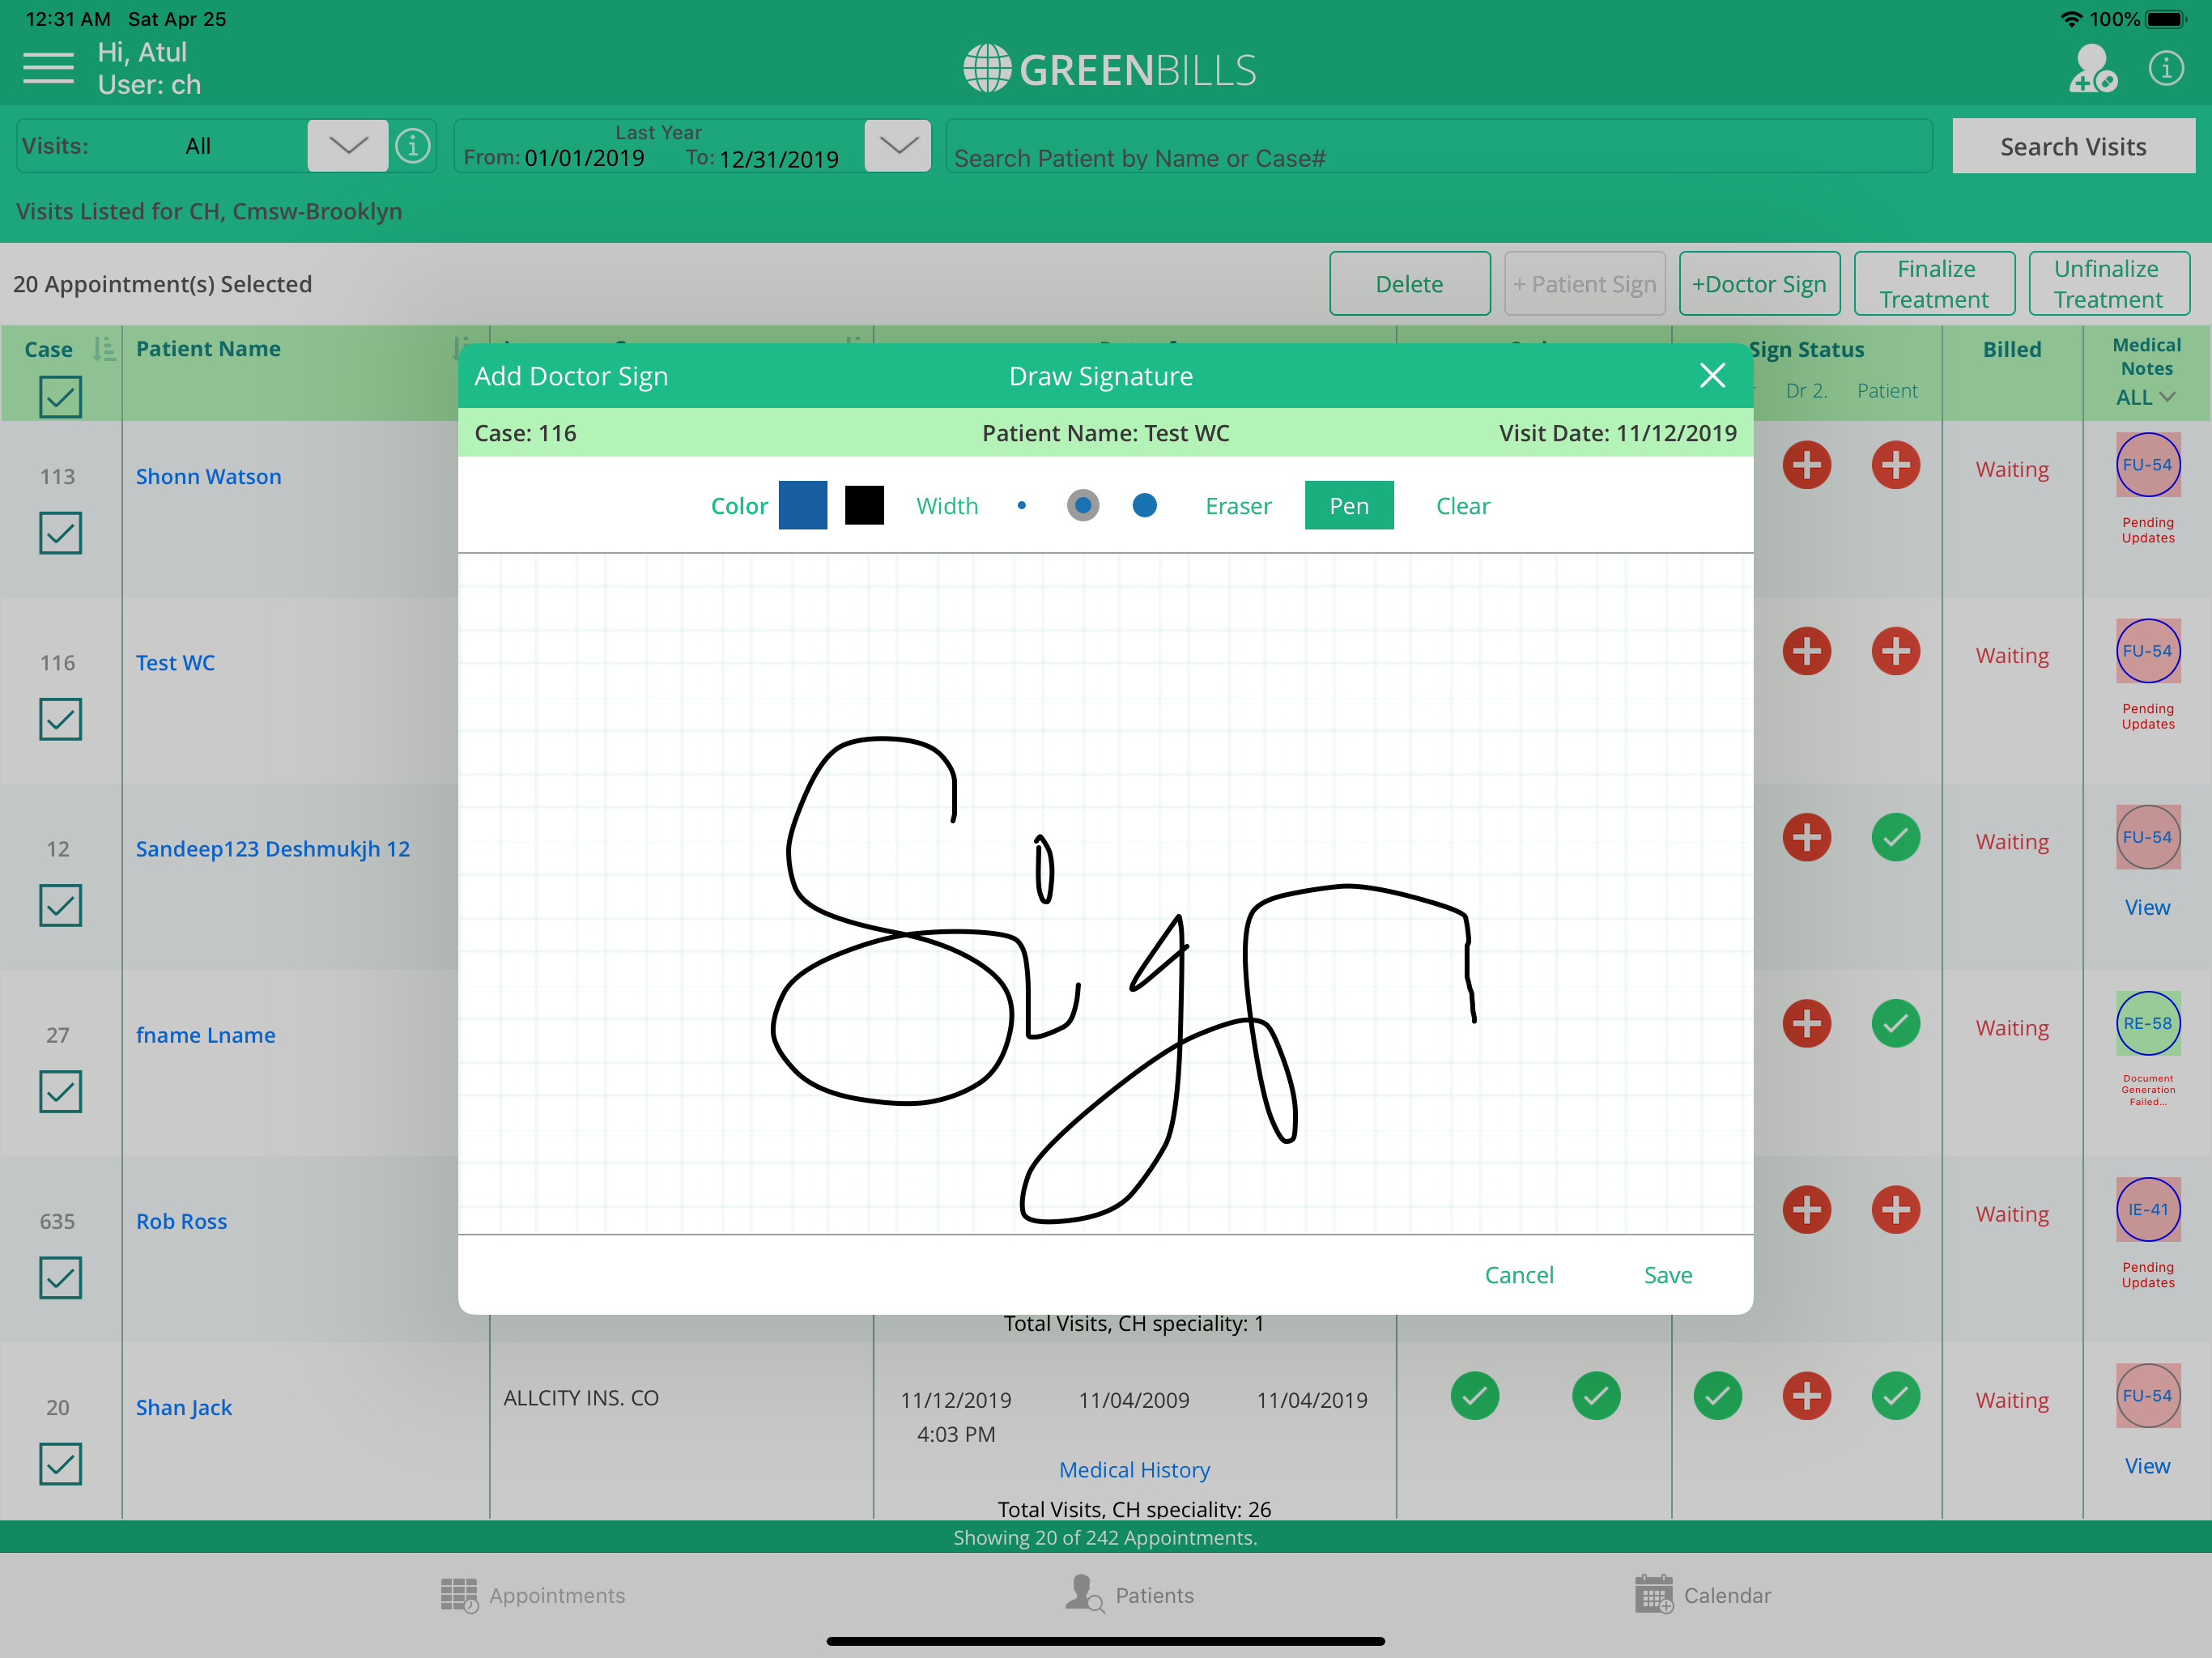Viewport: 2212px width, 1658px height.
Task: Click Dr 2 red plus for fname Lname
Action: (1806, 1023)
